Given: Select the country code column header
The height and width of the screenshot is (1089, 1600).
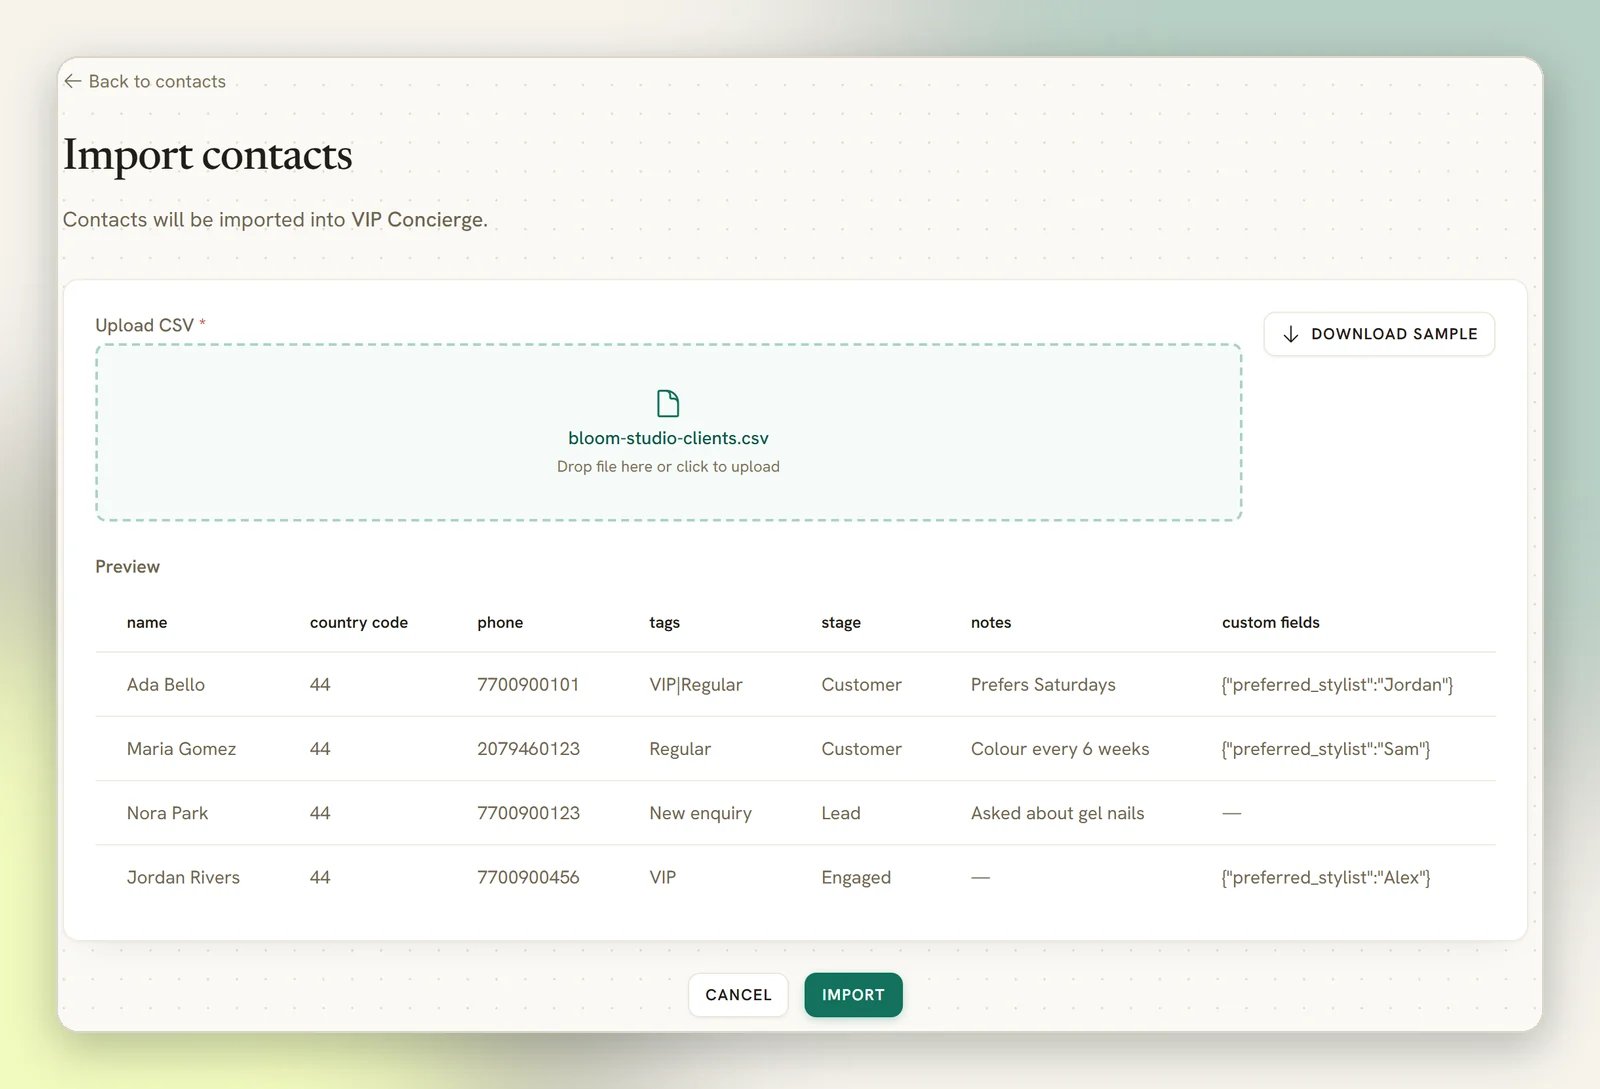Looking at the screenshot, I should 359,622.
